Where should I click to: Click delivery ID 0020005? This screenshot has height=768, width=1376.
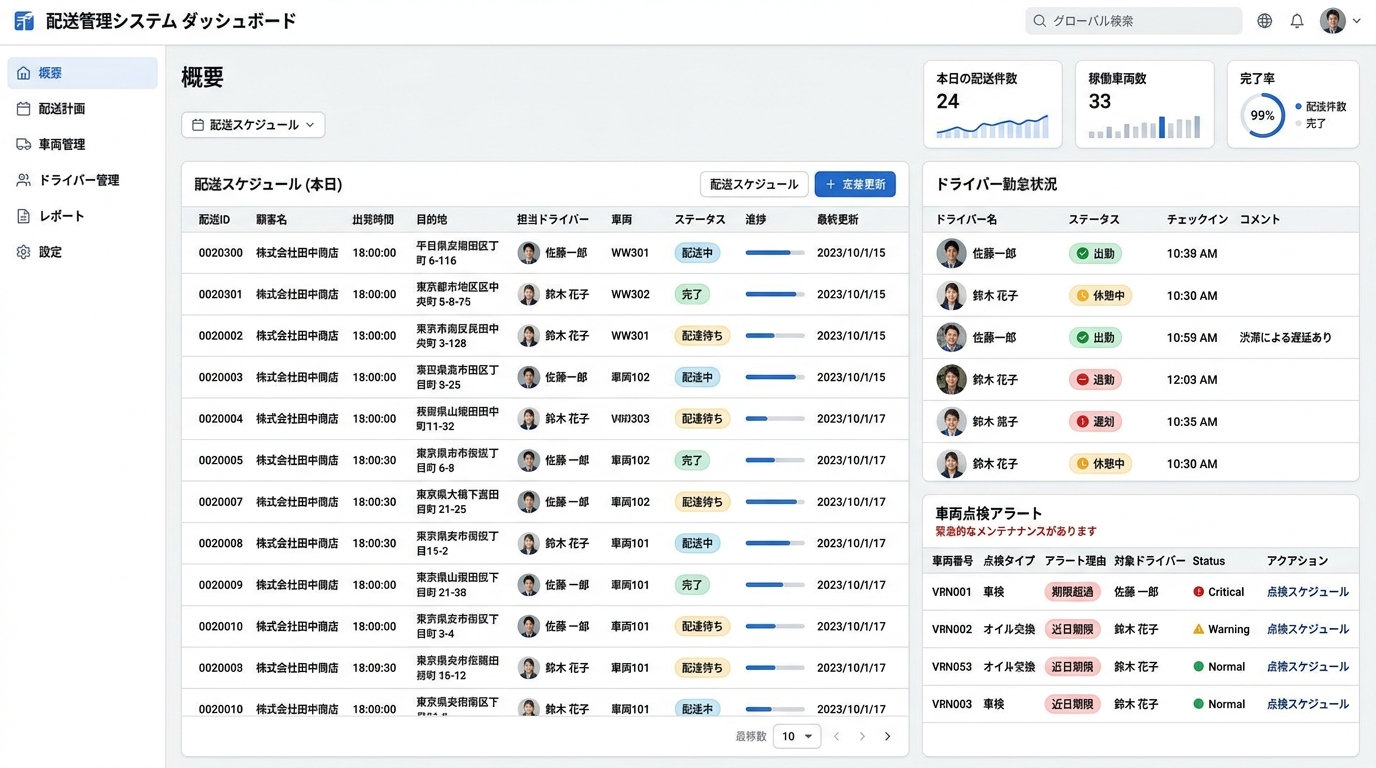pos(220,461)
